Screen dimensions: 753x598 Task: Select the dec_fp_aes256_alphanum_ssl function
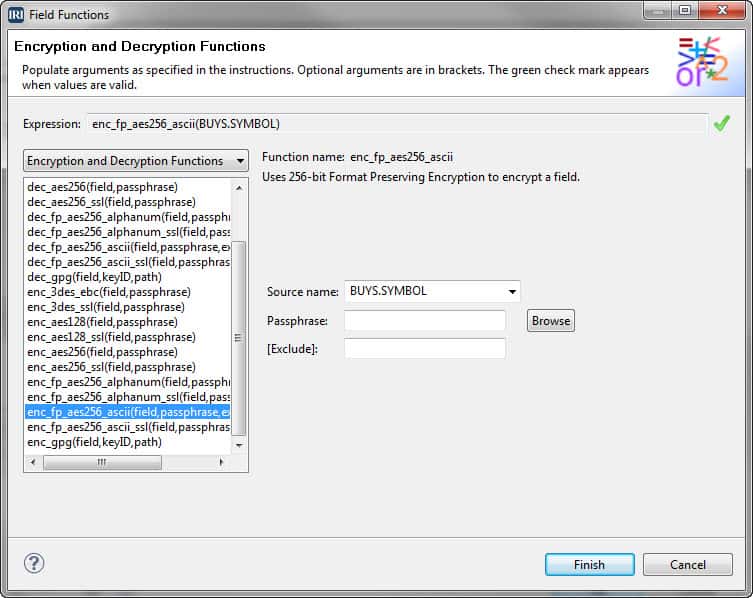pyautogui.click(x=128, y=232)
